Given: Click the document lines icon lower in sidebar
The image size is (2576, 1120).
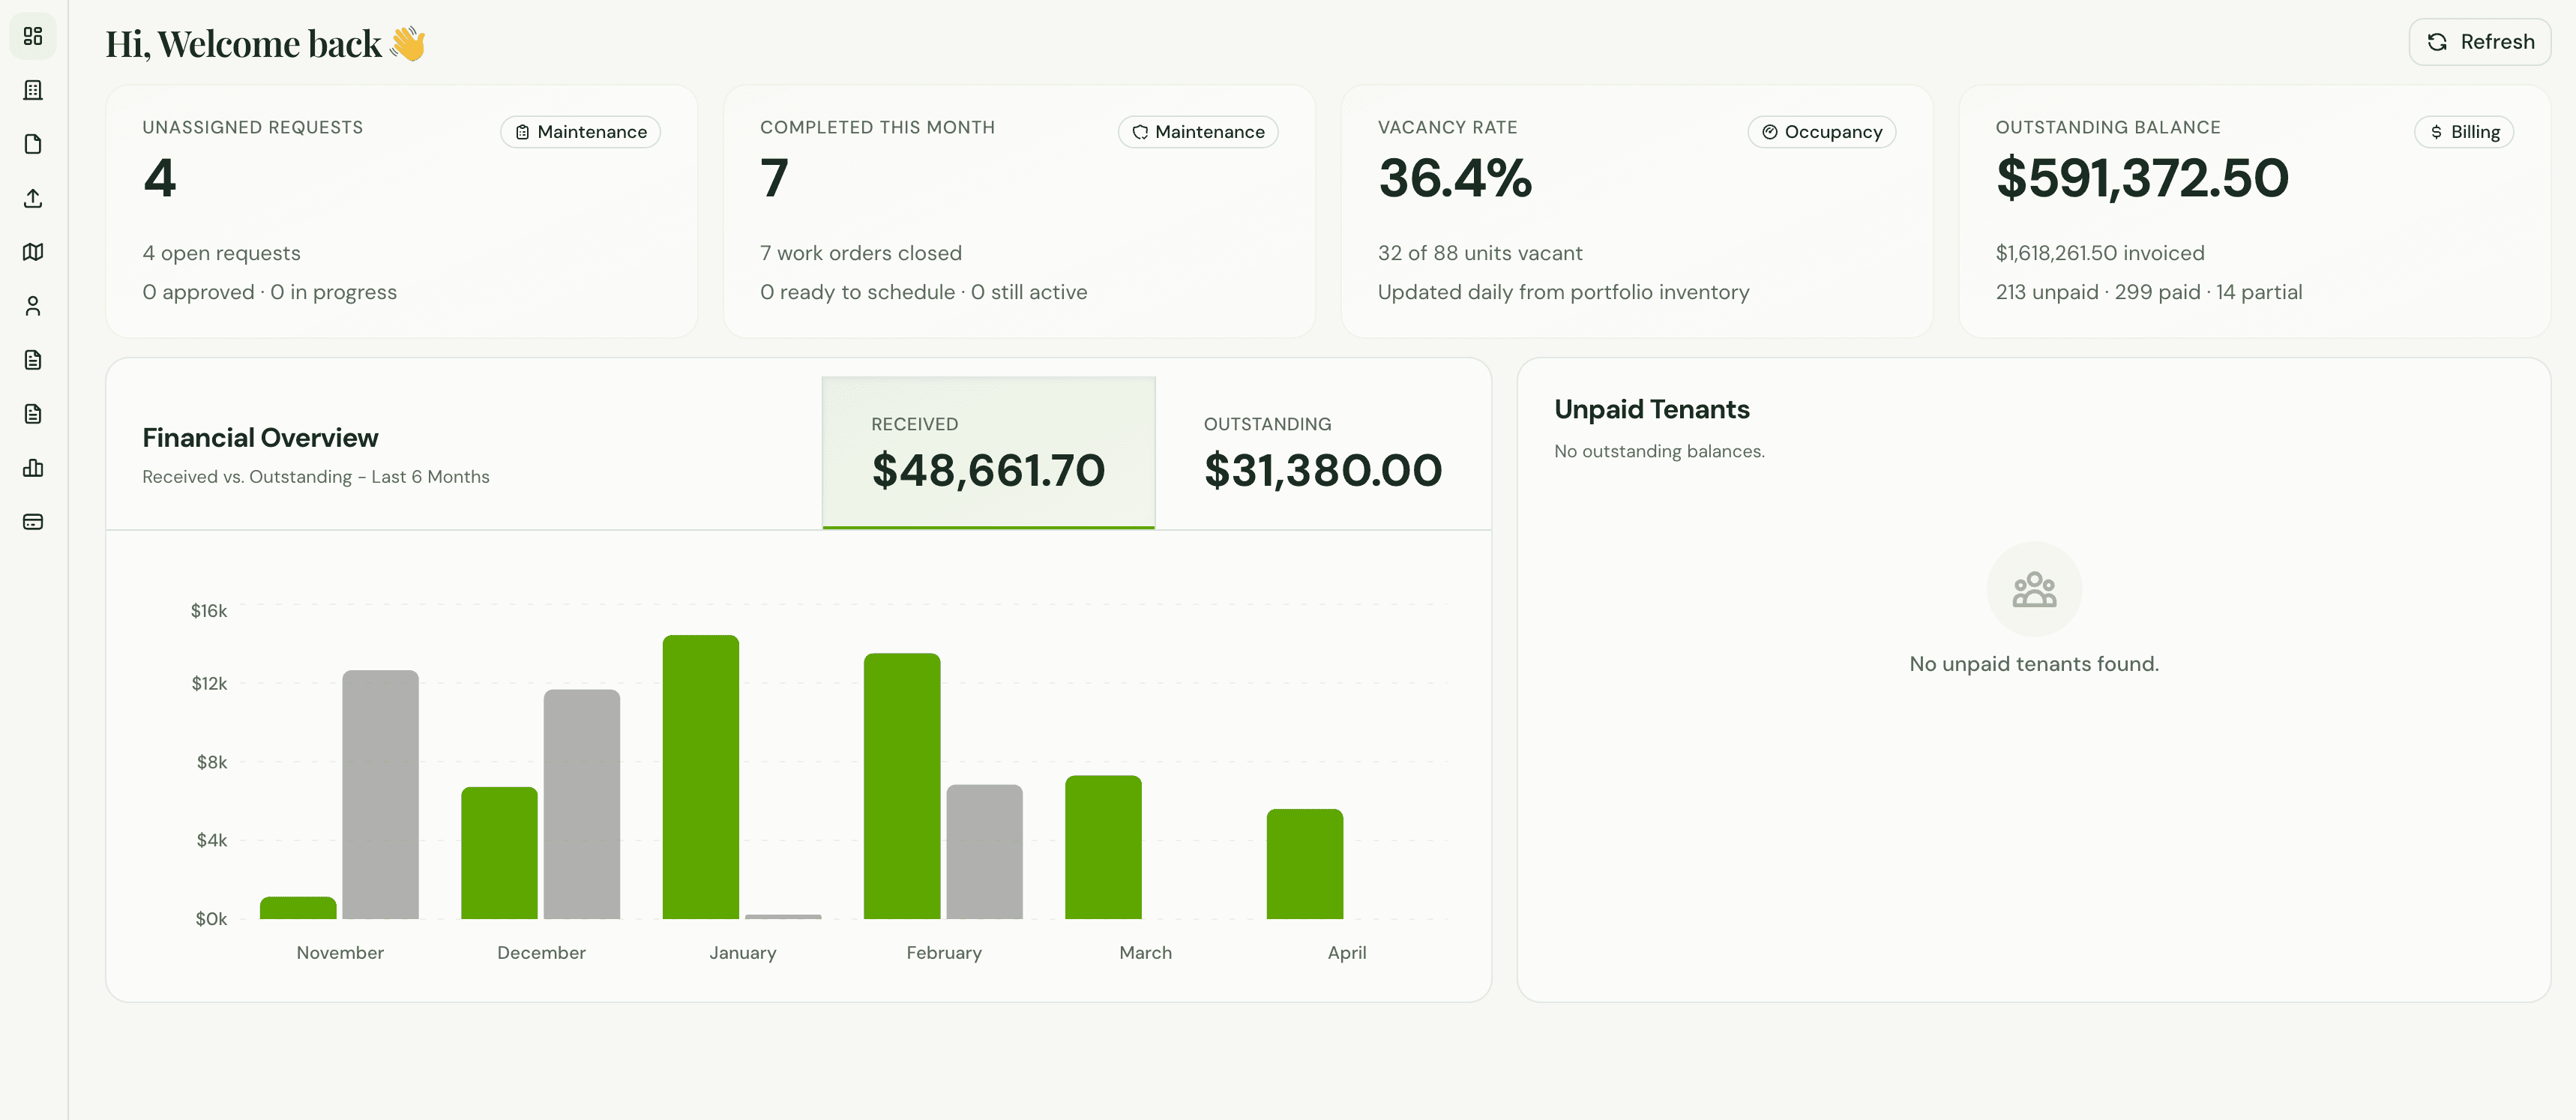Looking at the screenshot, I should click(33, 414).
